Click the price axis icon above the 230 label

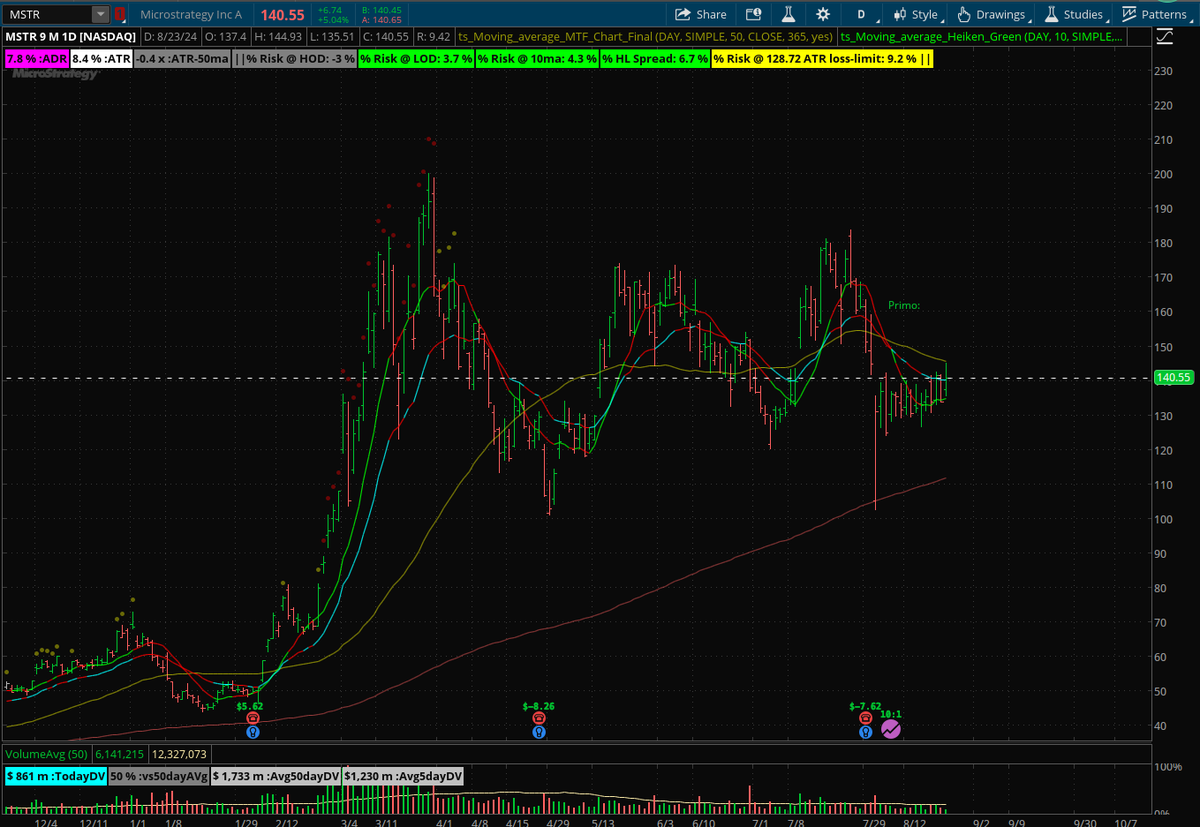coord(1164,36)
